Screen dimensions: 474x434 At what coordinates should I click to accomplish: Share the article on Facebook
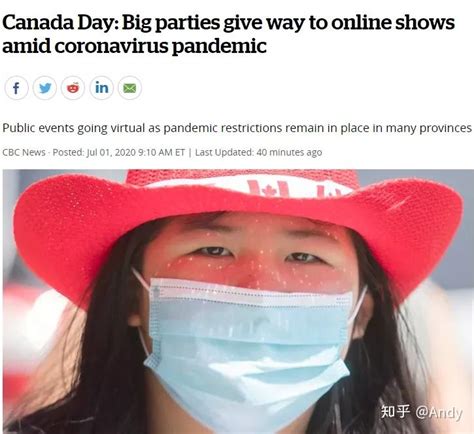(x=16, y=88)
